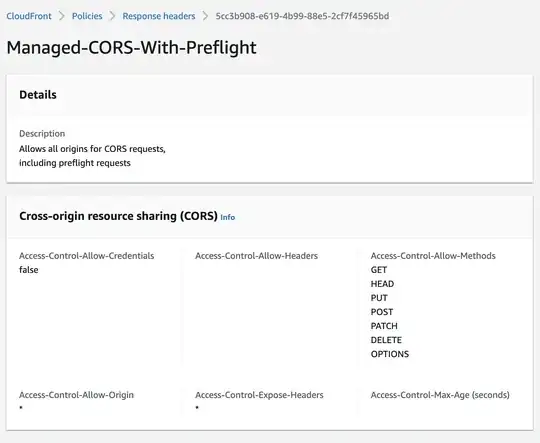Image resolution: width=540 pixels, height=443 pixels.
Task: Click the chevron after Response headers breadcrumb
Action: (205, 16)
